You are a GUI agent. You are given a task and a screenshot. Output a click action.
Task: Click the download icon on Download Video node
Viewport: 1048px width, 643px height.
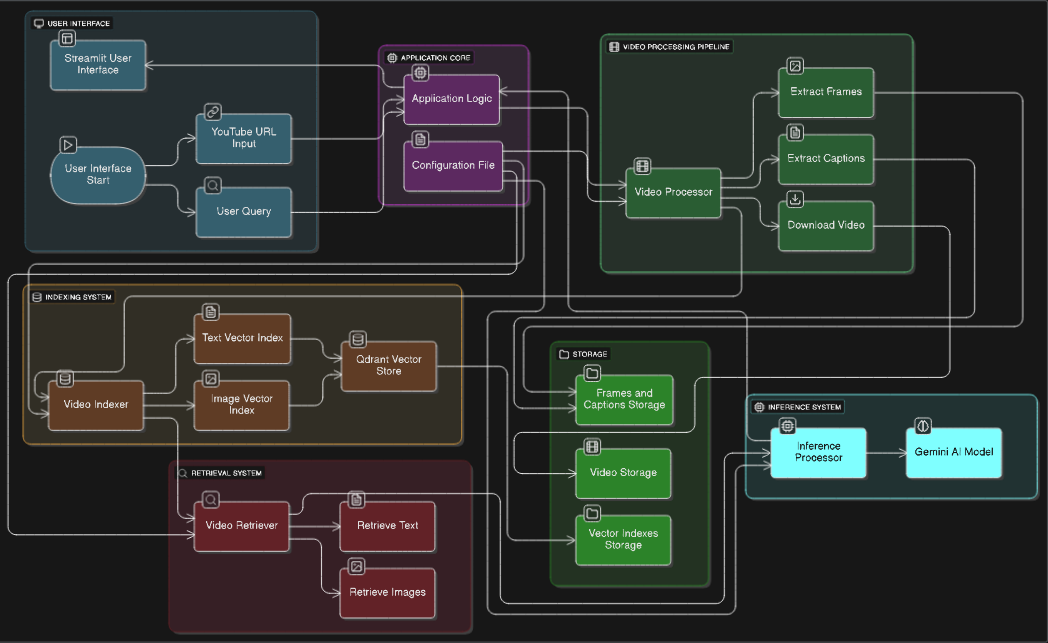pyautogui.click(x=794, y=198)
